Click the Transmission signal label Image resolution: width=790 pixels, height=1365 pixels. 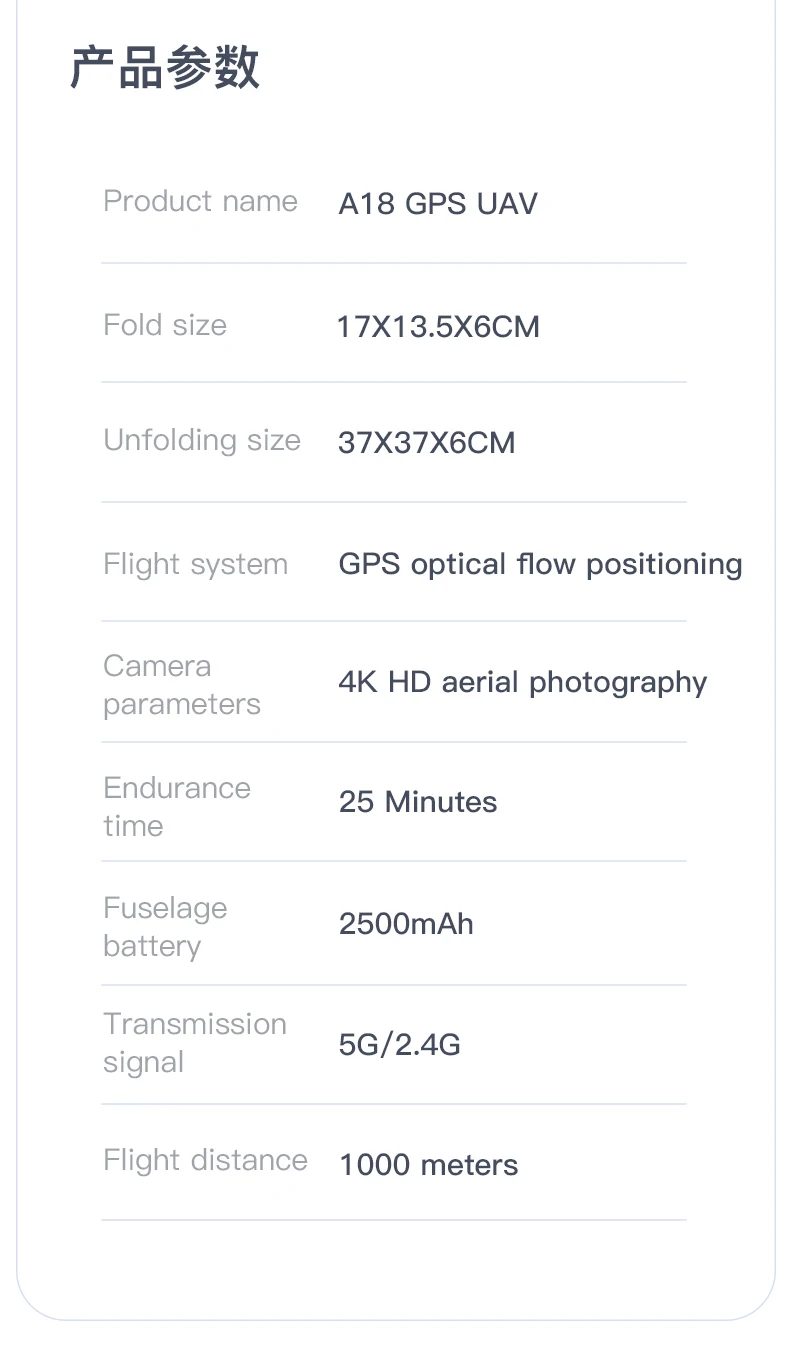coord(194,1043)
